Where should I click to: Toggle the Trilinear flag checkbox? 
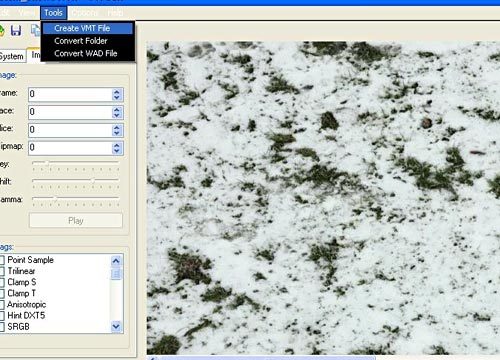tap(2, 271)
